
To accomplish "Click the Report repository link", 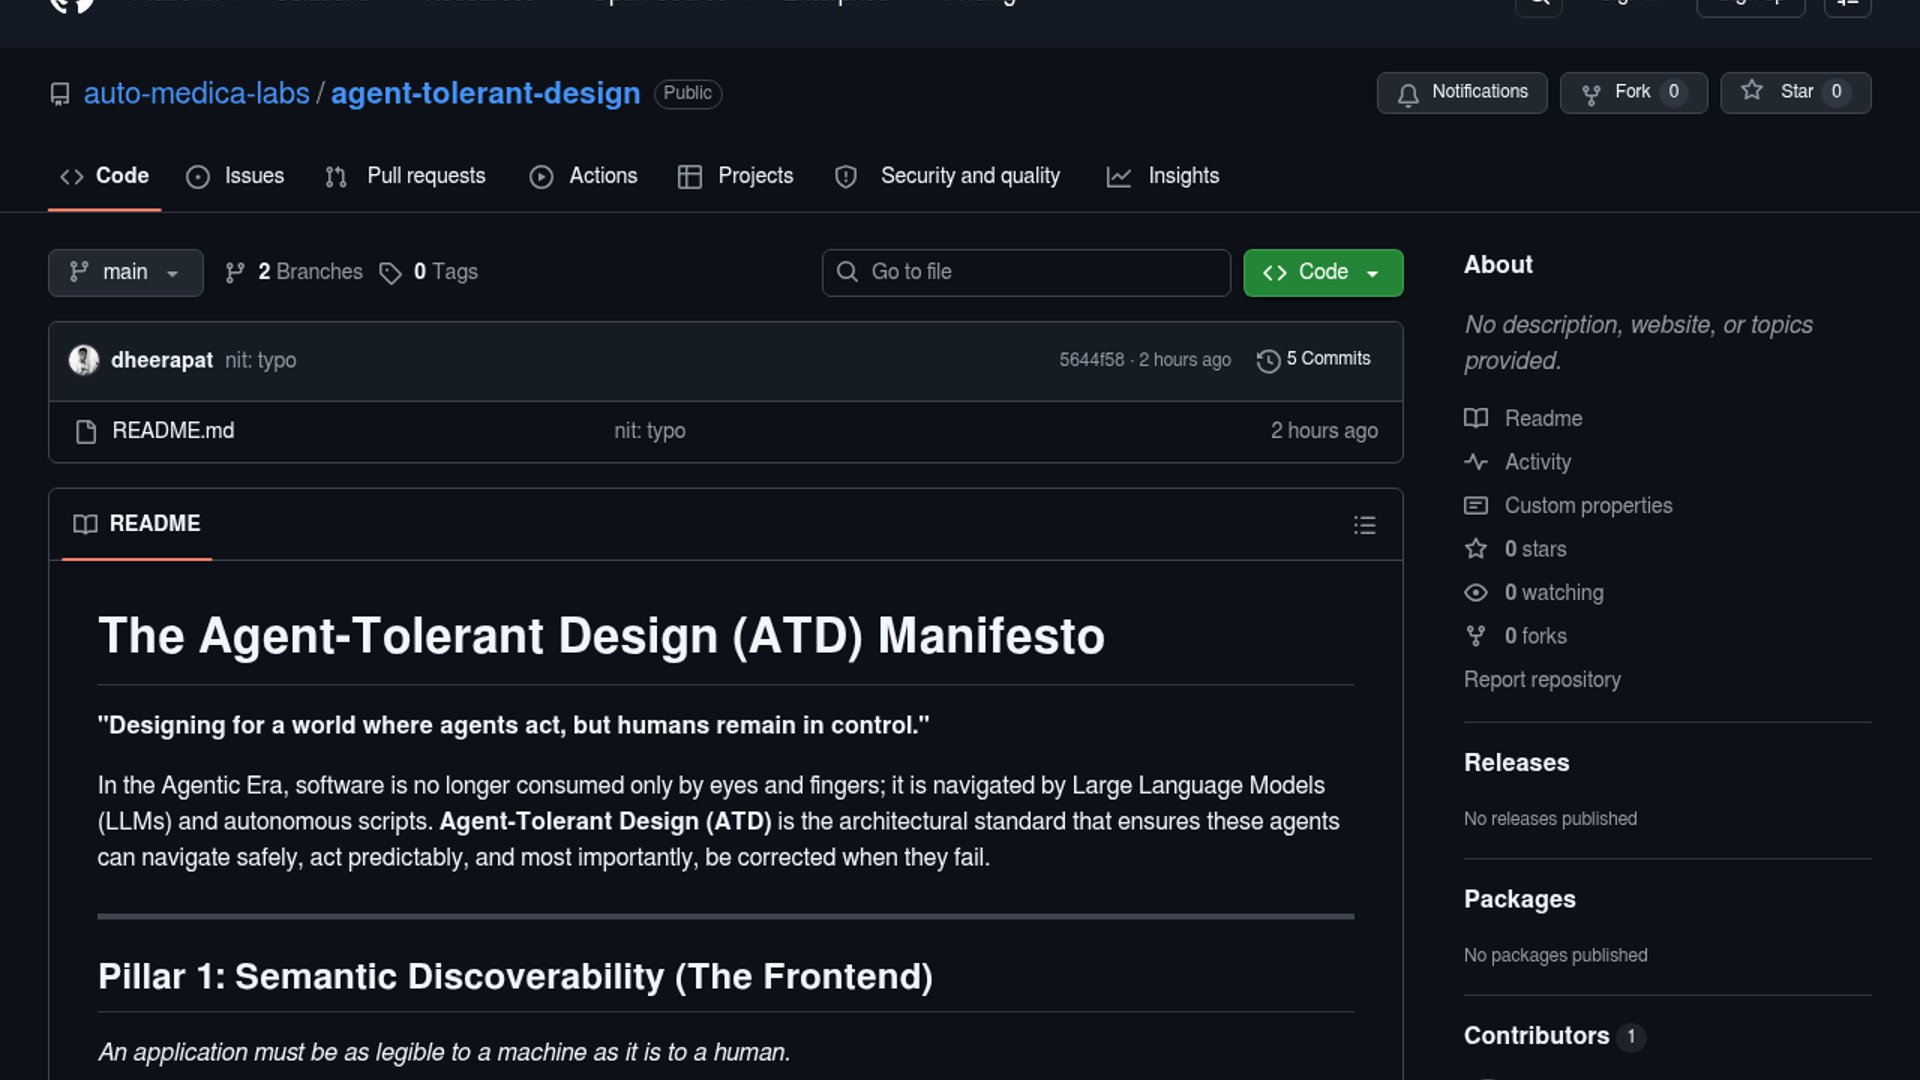I will pyautogui.click(x=1542, y=680).
